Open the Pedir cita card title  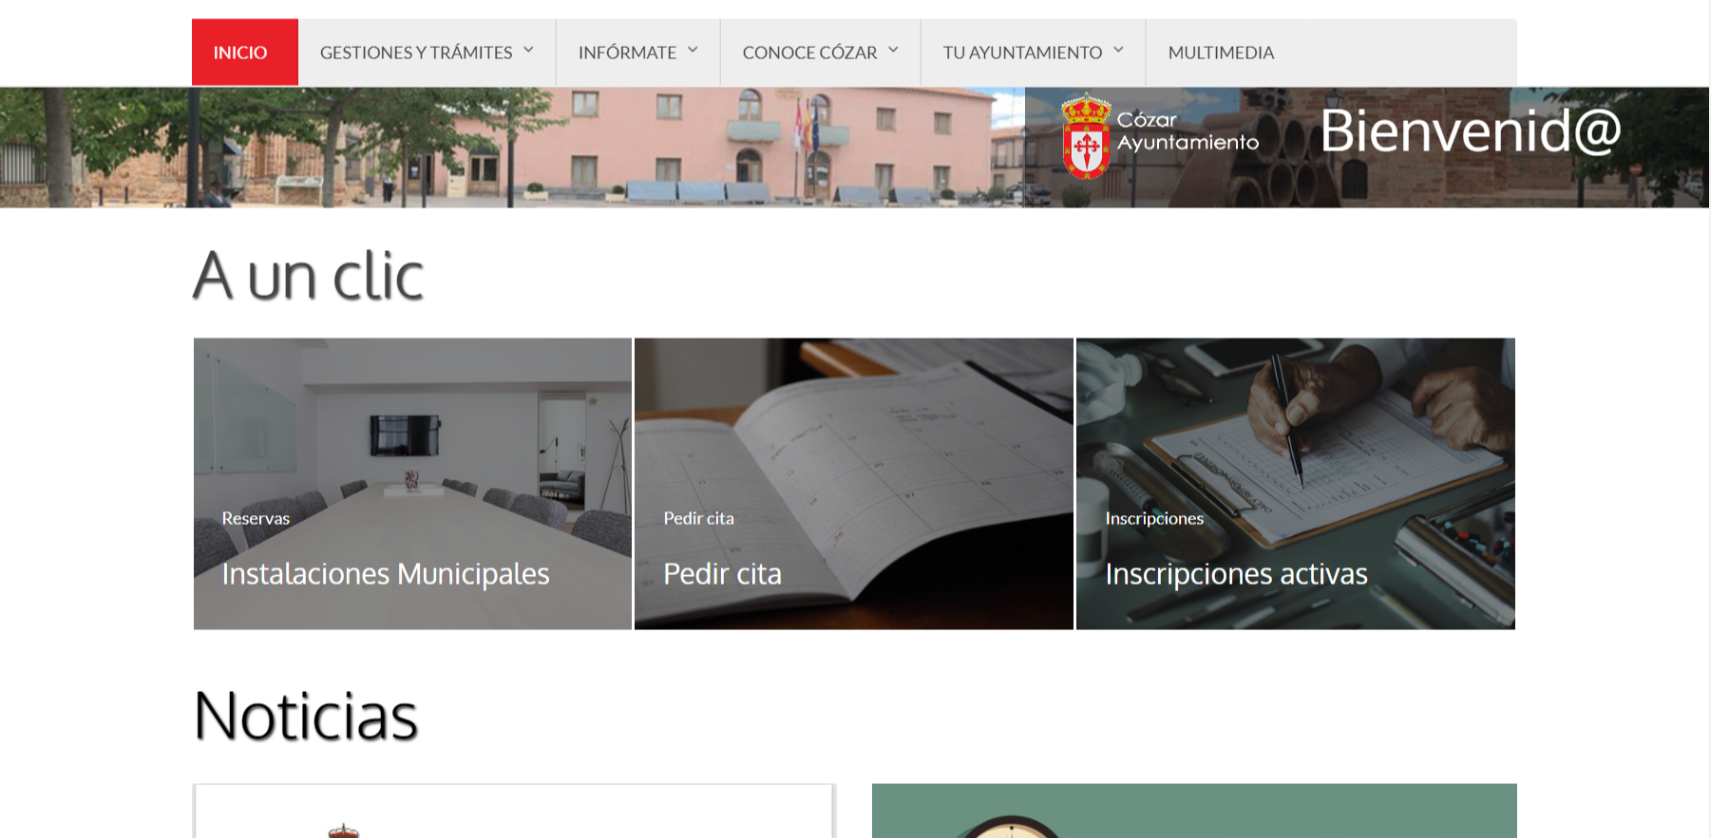[x=722, y=574]
